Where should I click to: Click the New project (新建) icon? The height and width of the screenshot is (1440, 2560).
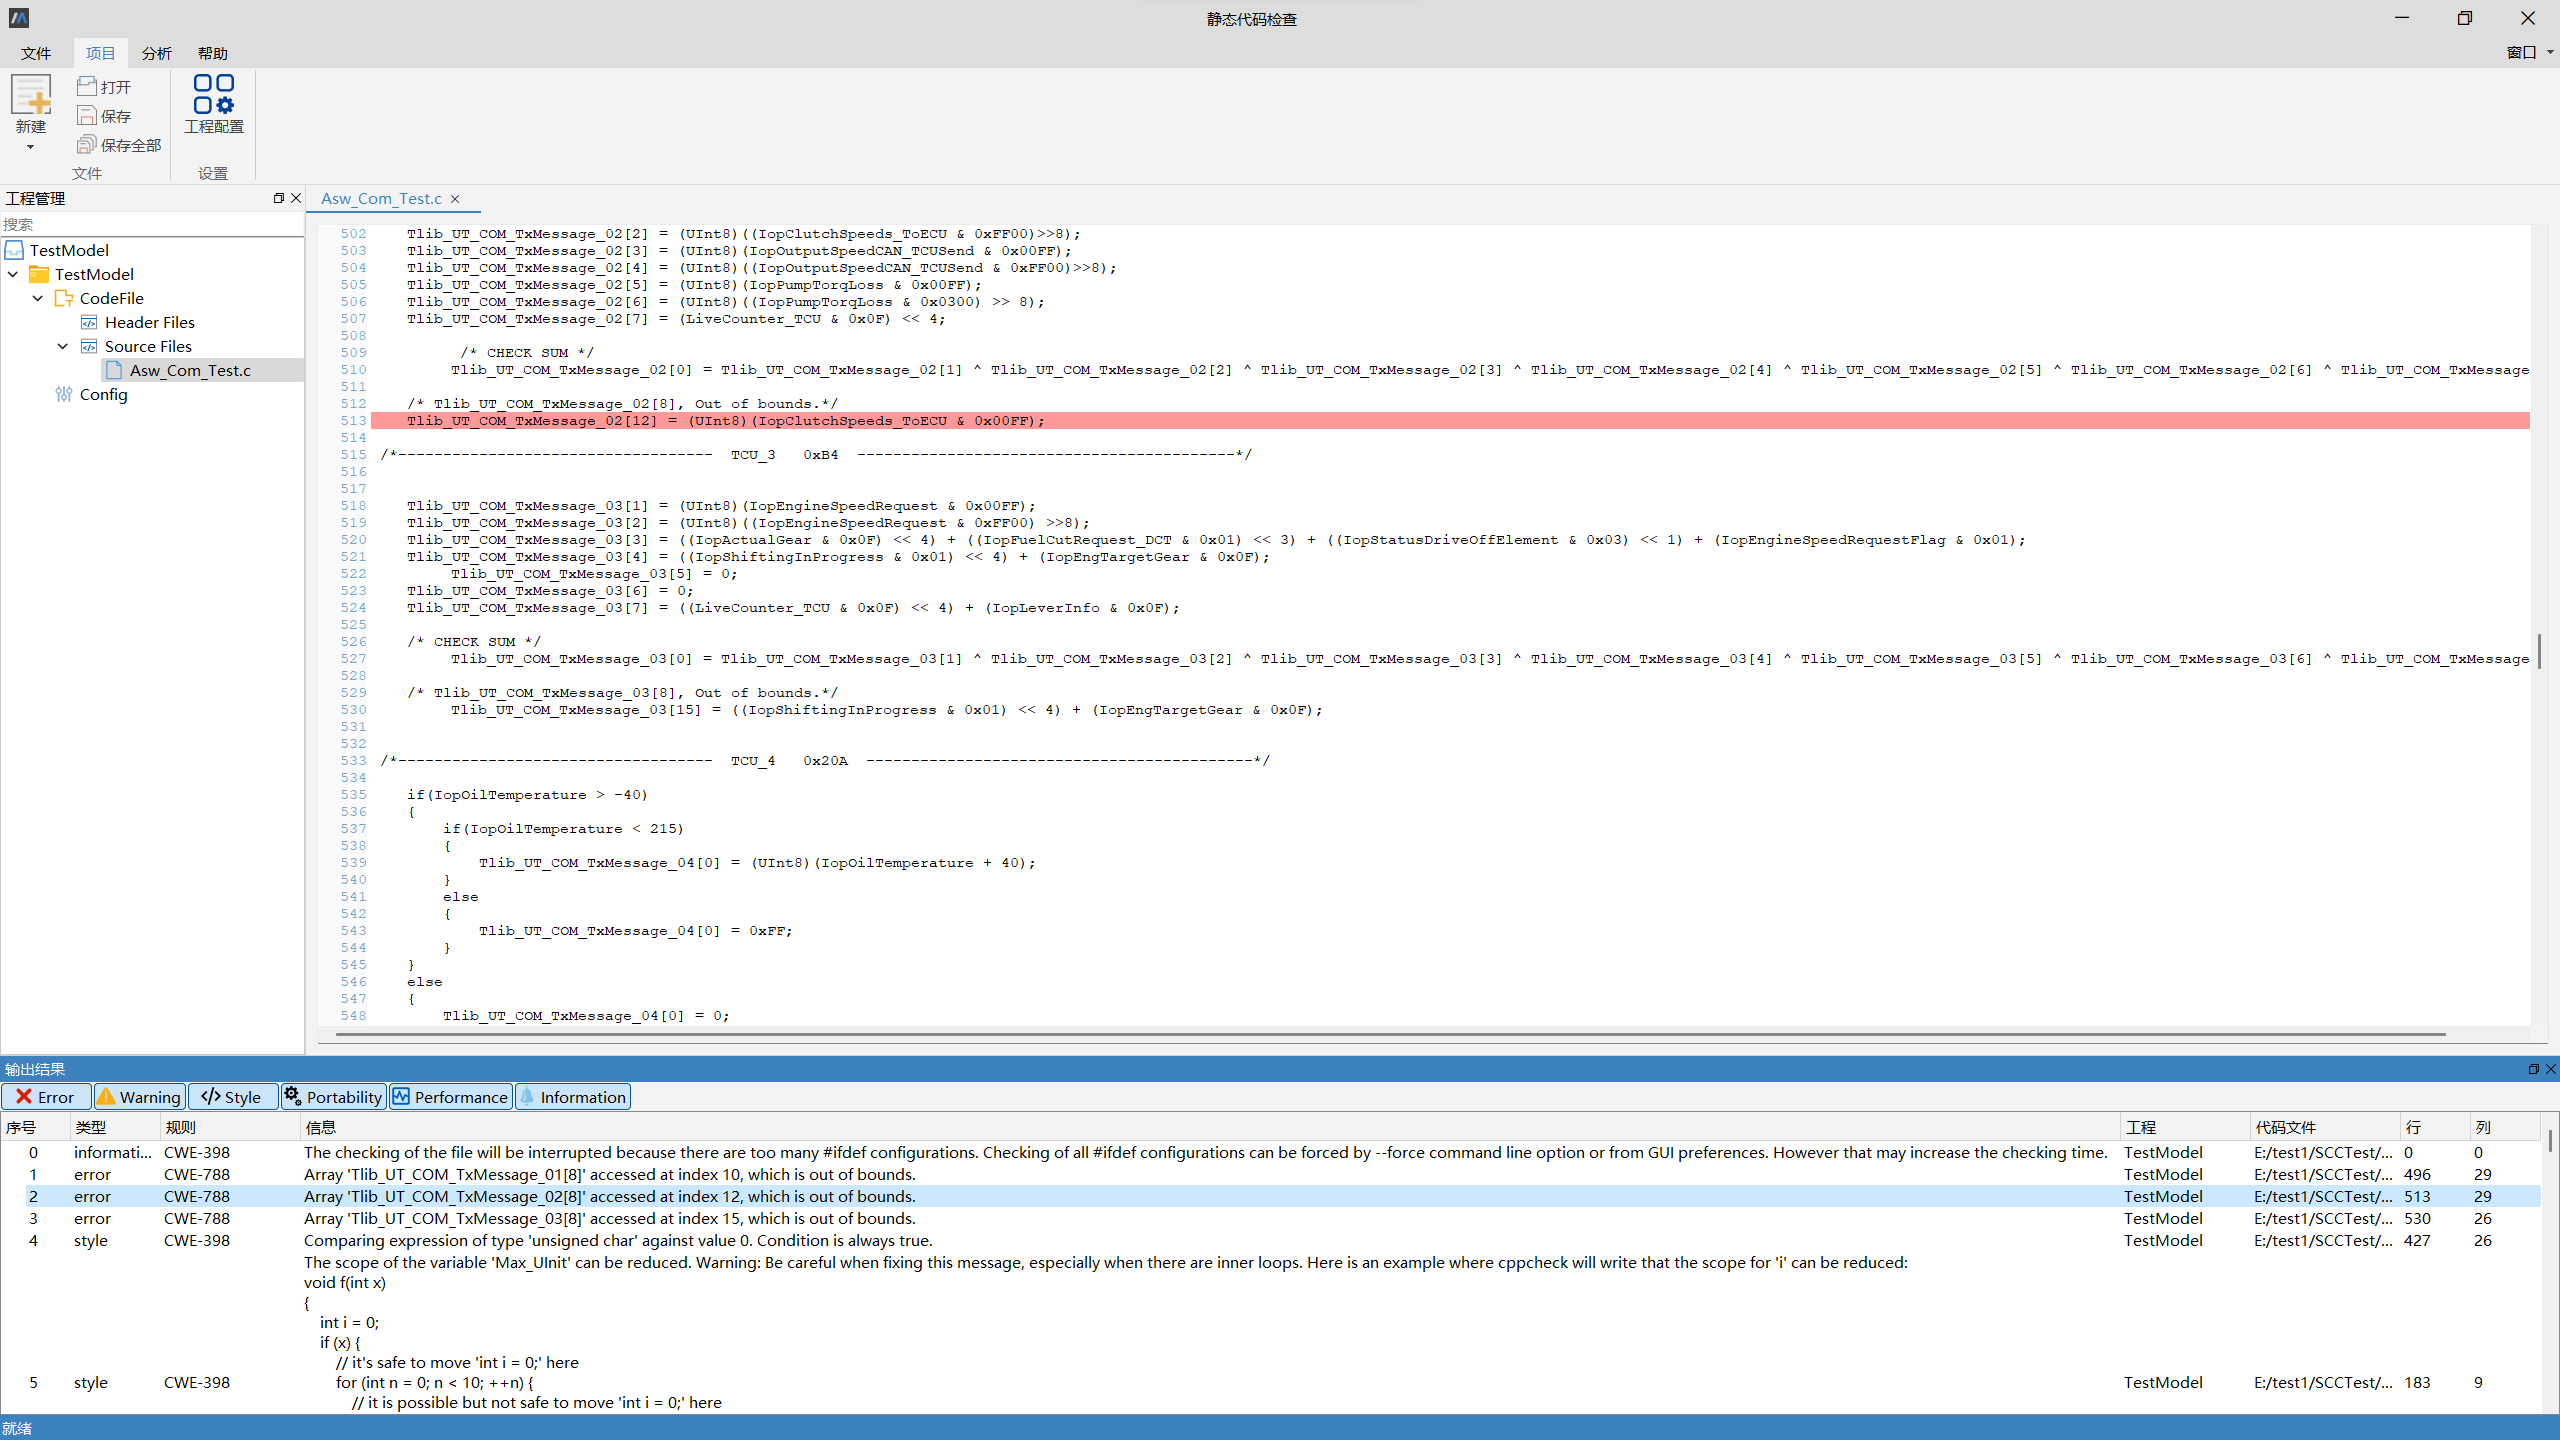click(x=31, y=97)
